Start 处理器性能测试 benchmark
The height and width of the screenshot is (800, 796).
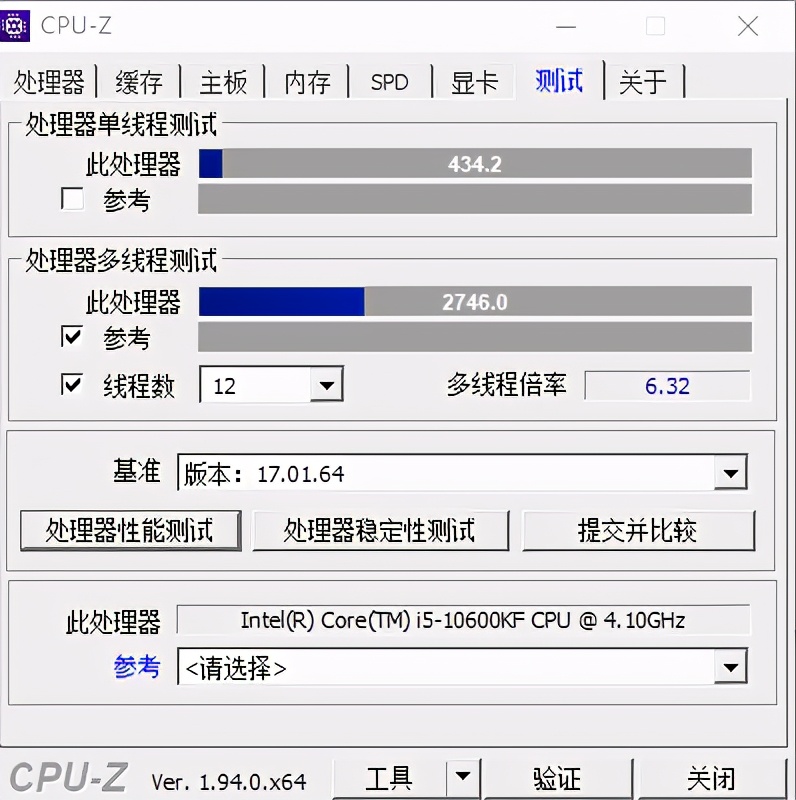131,531
